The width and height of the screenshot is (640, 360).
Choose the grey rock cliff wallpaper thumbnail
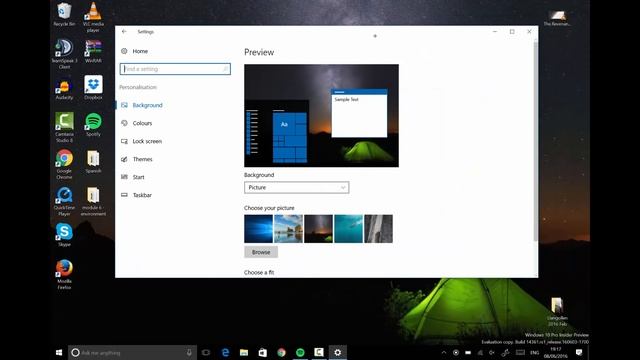[378, 229]
